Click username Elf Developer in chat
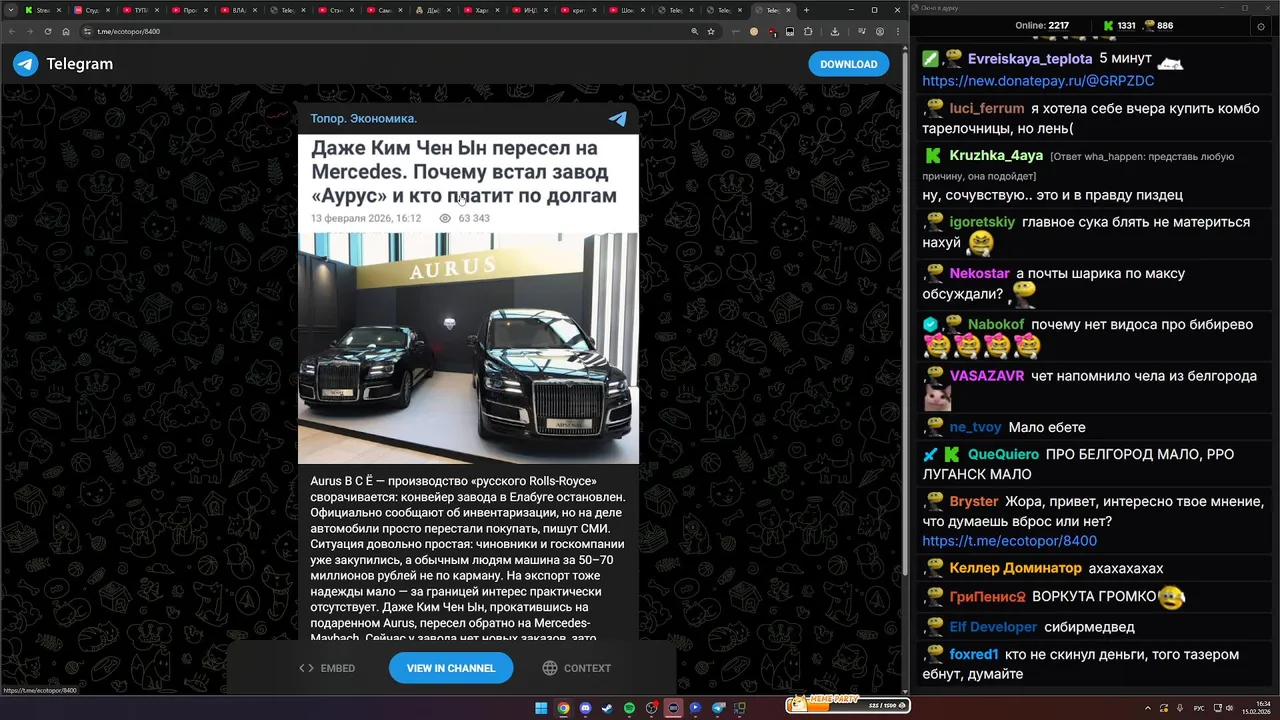This screenshot has width=1280, height=720. 993,627
